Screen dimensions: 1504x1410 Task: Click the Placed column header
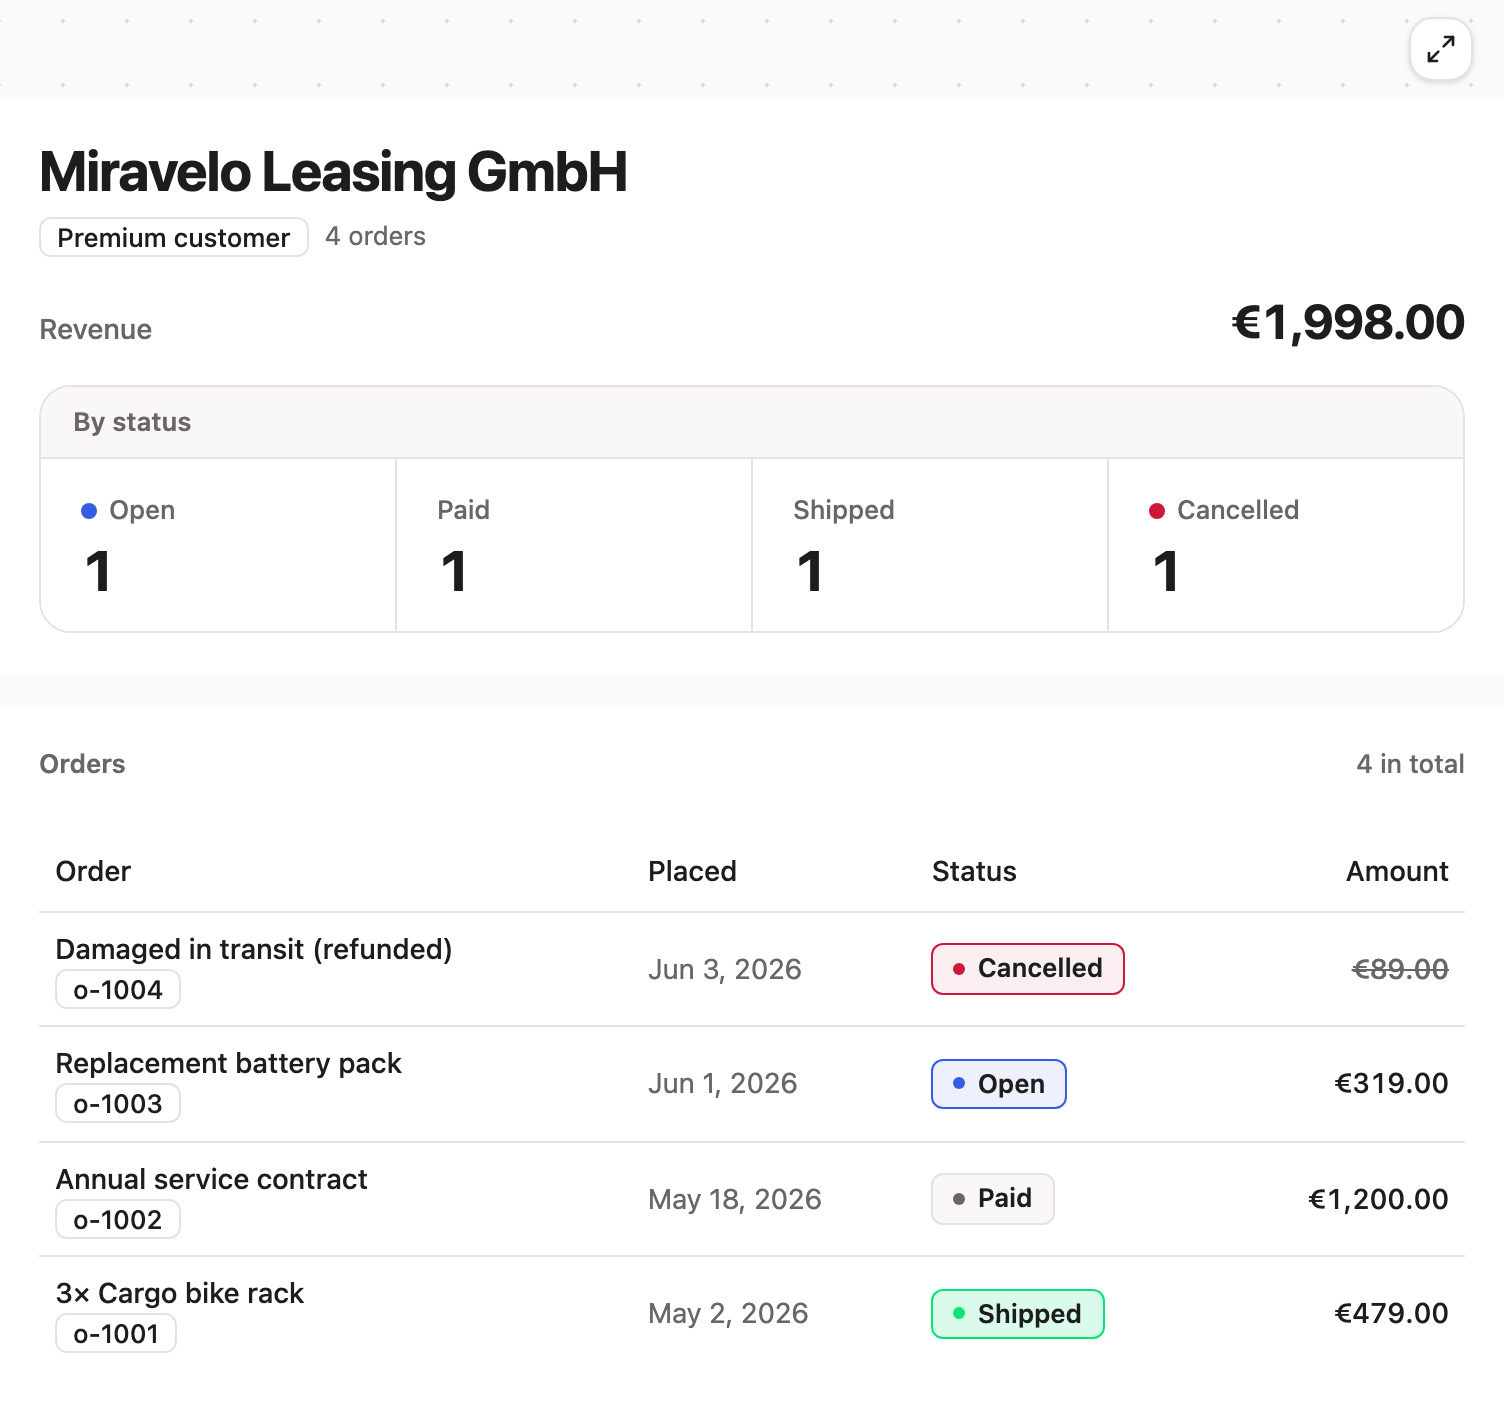[692, 871]
